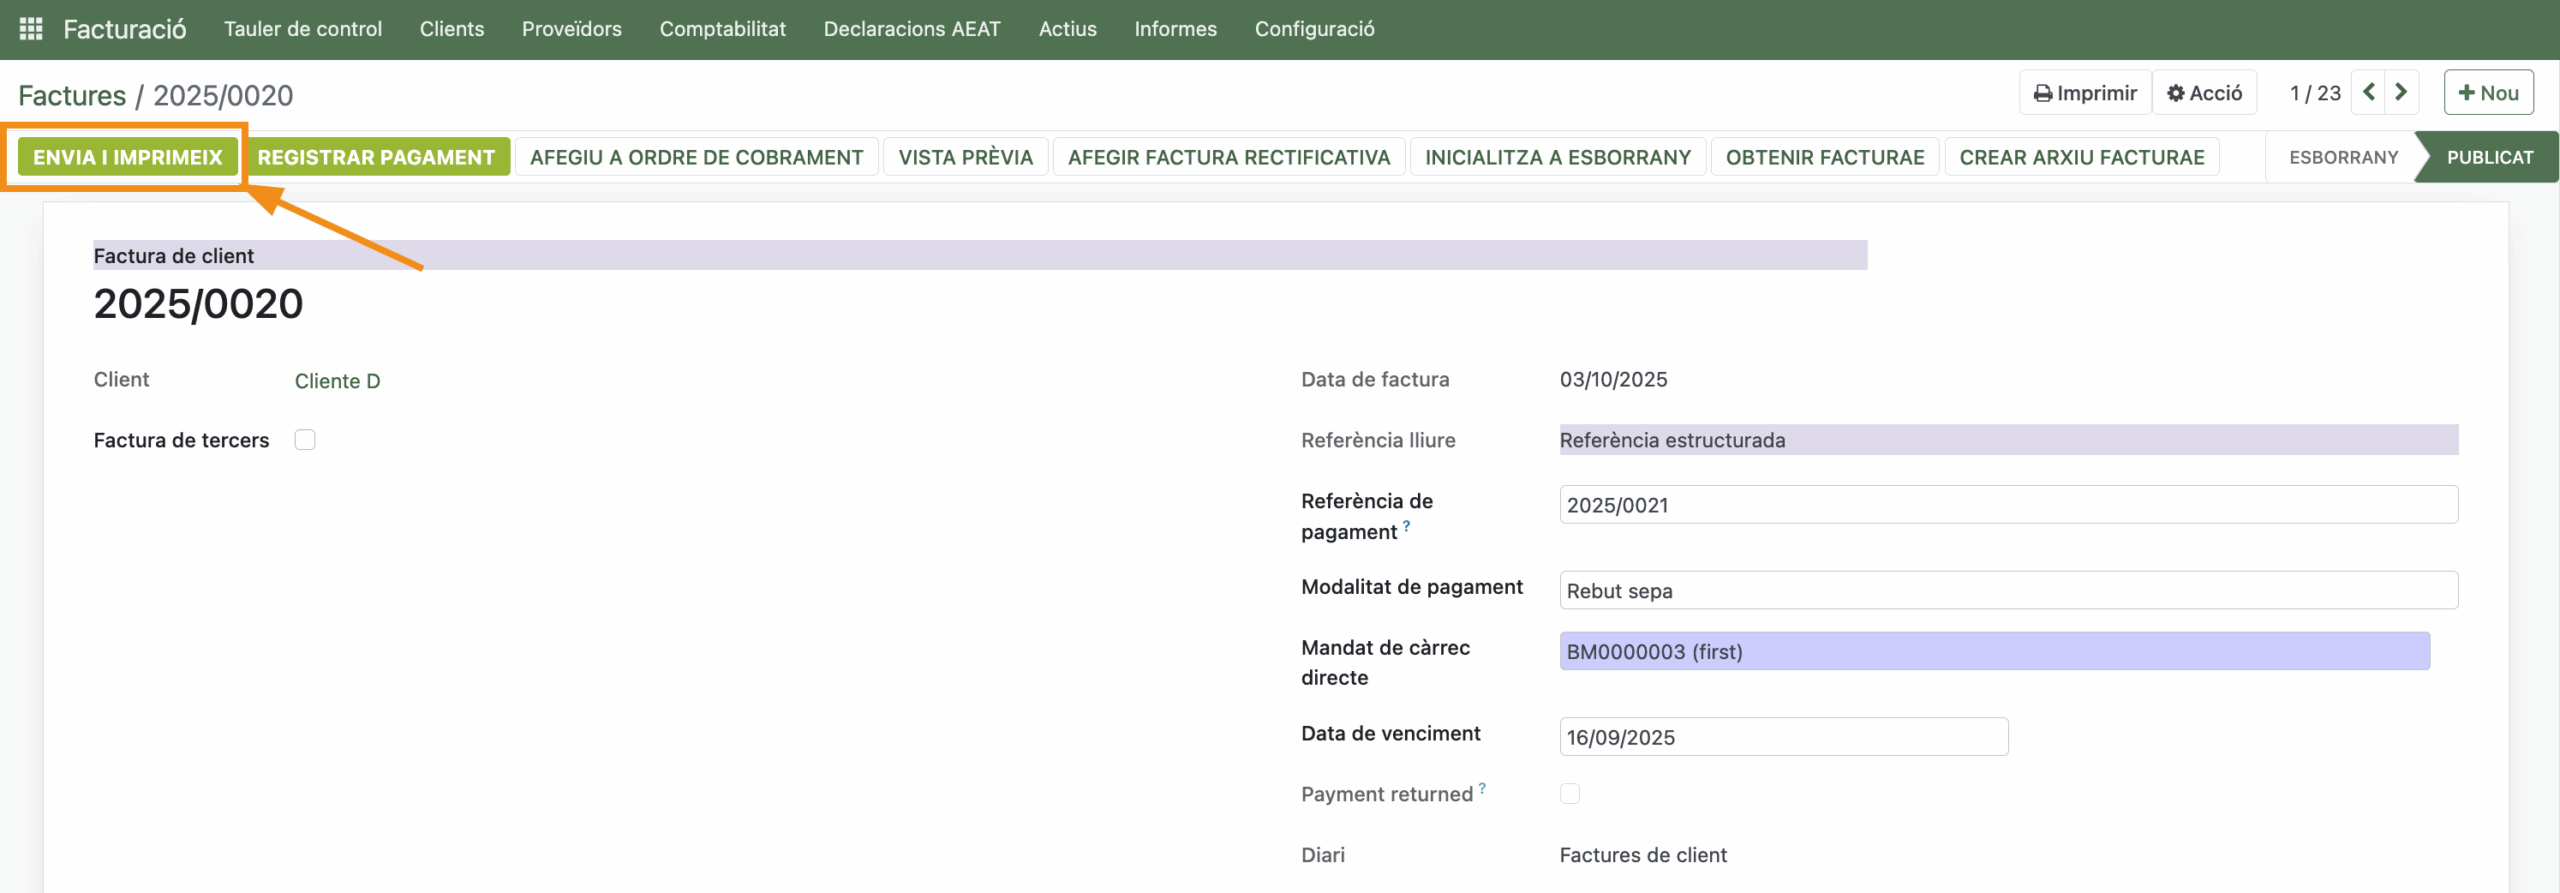Open the Acció gear menu
This screenshot has width=2560, height=893.
click(2204, 93)
